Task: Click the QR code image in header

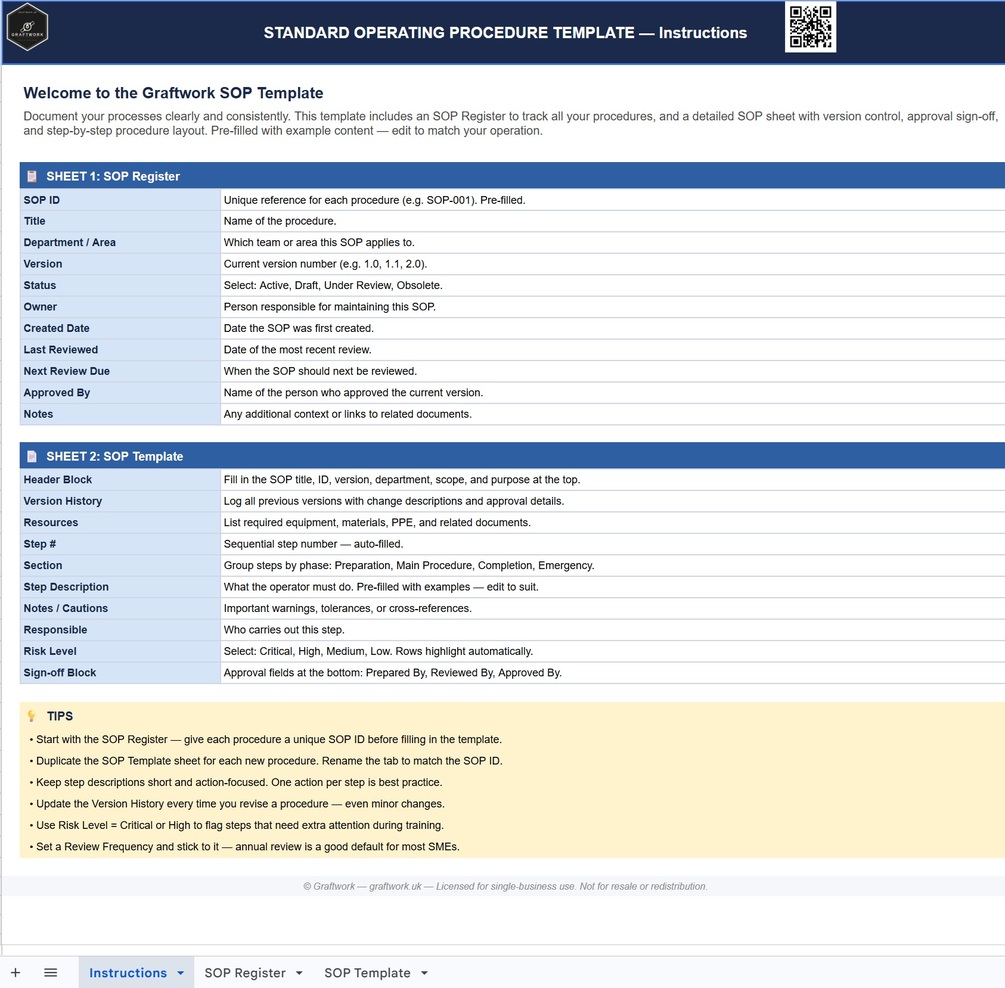Action: pos(810,27)
